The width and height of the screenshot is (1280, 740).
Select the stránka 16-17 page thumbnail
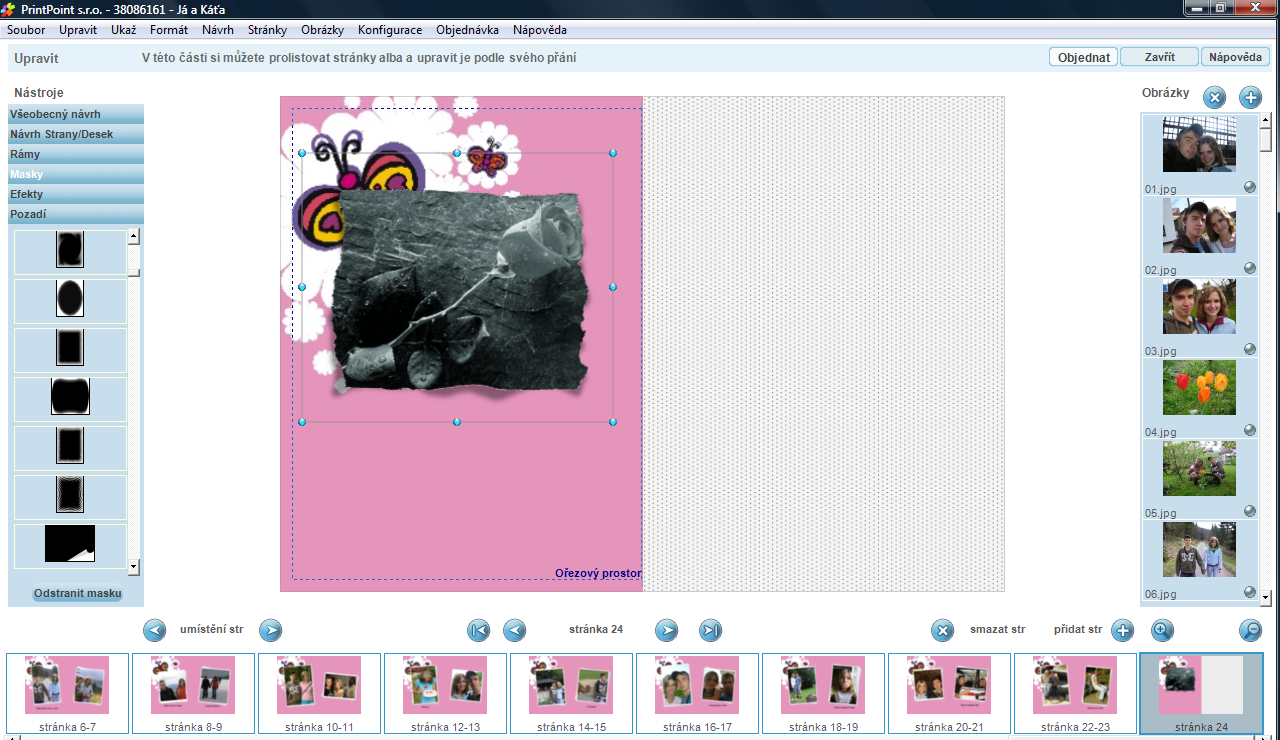[698, 694]
